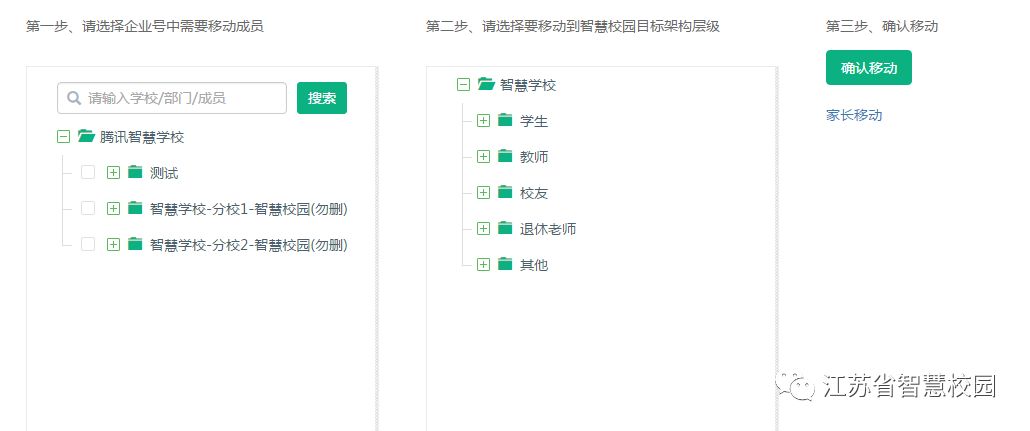1030x431 pixels.
Task: Expand the 退休老师 node
Action: [x=483, y=228]
